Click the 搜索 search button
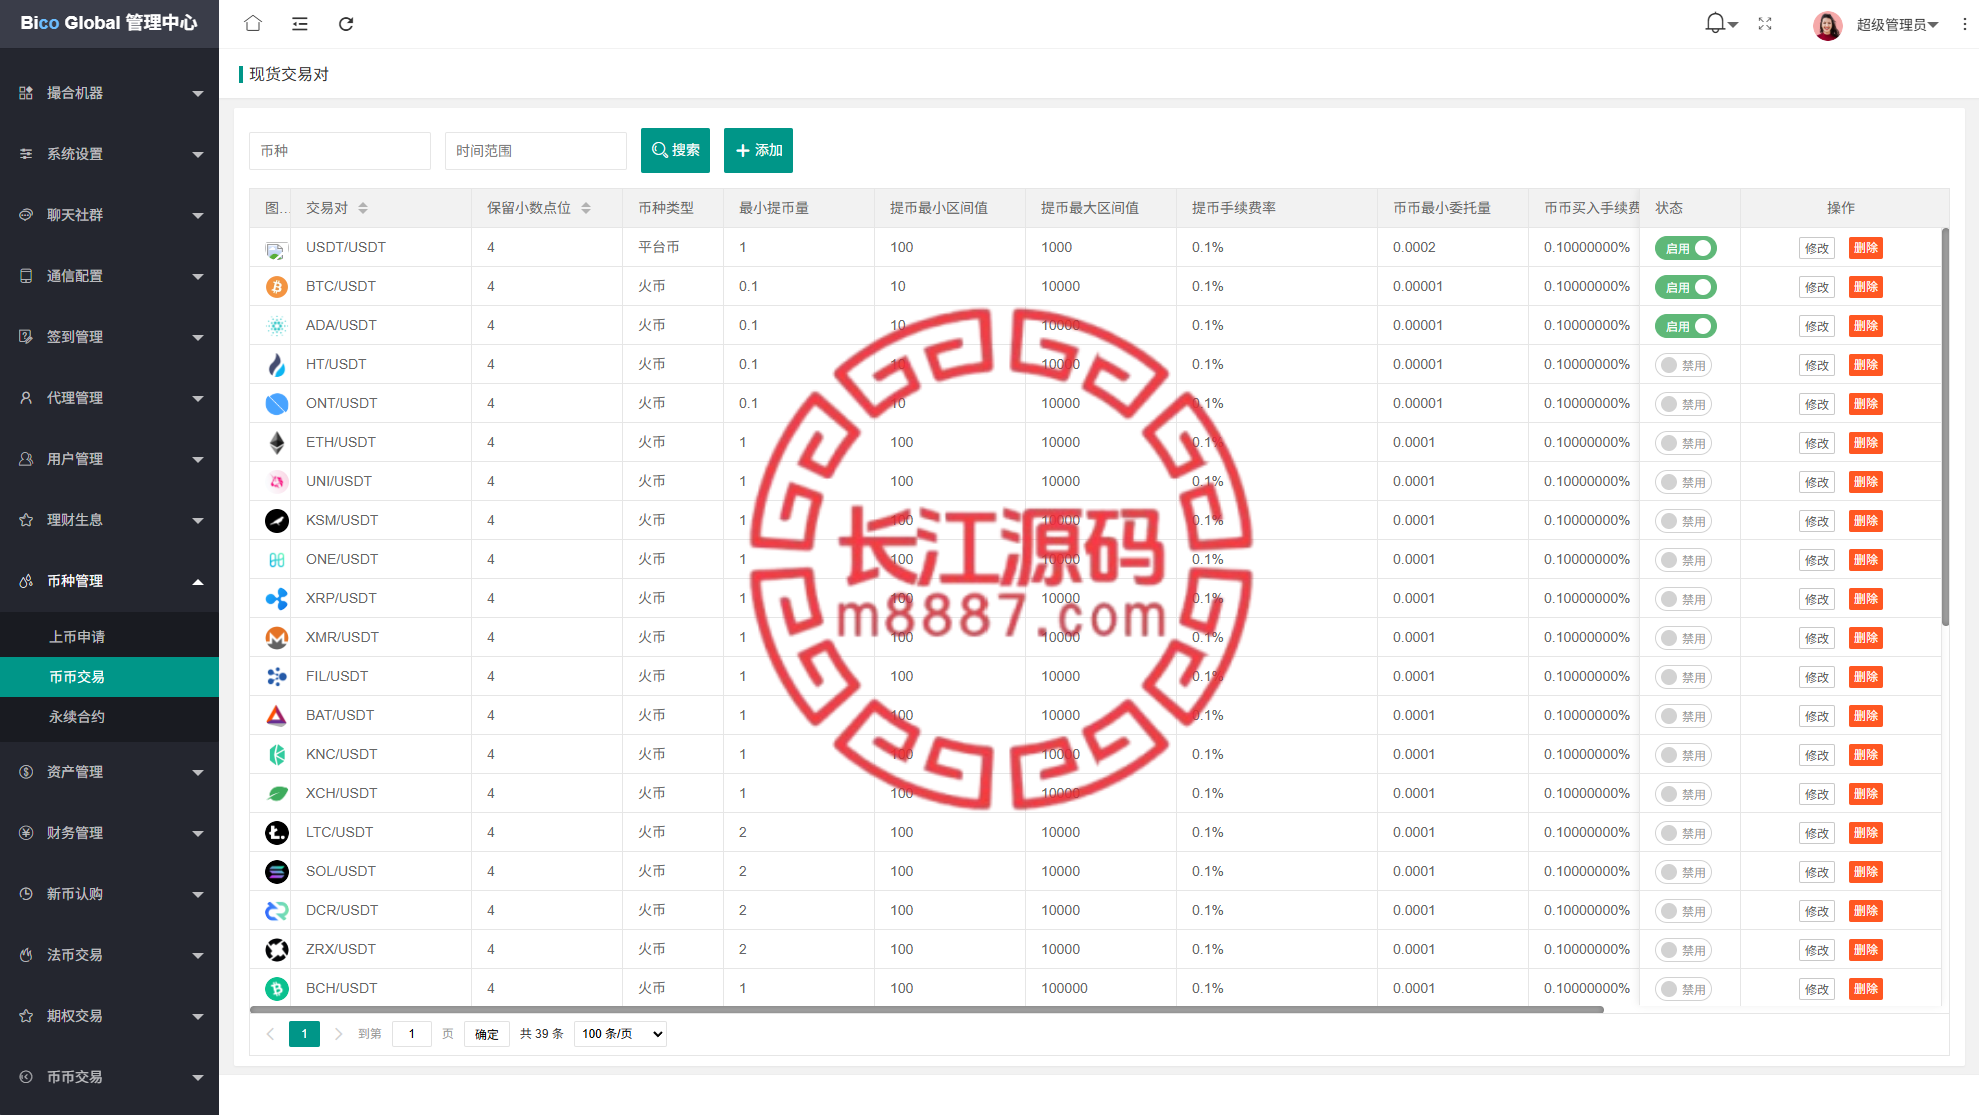This screenshot has width=1979, height=1115. coord(675,150)
